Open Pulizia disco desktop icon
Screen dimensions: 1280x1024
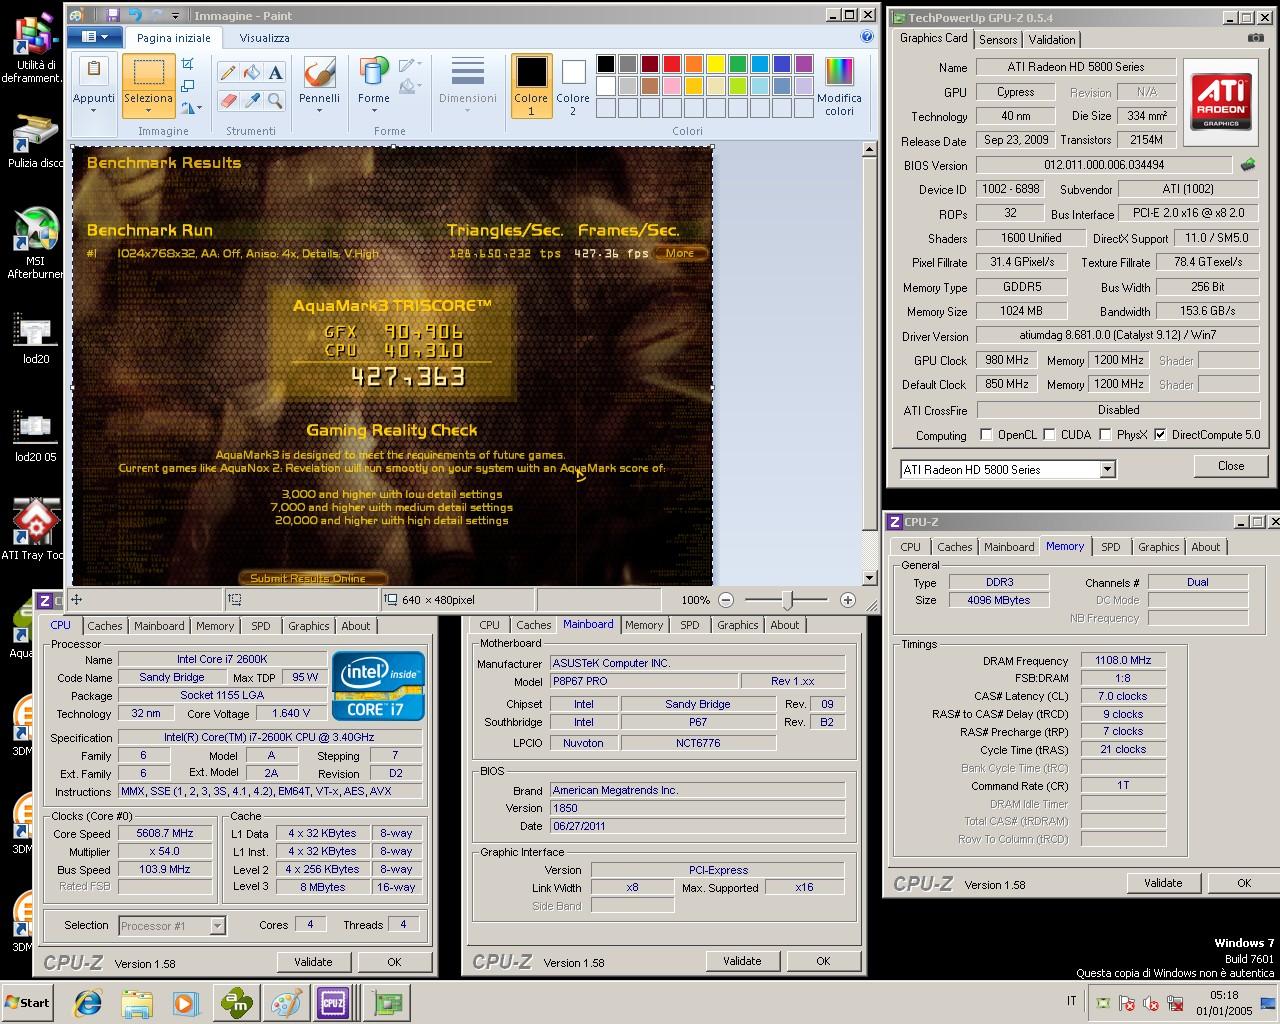(35, 140)
